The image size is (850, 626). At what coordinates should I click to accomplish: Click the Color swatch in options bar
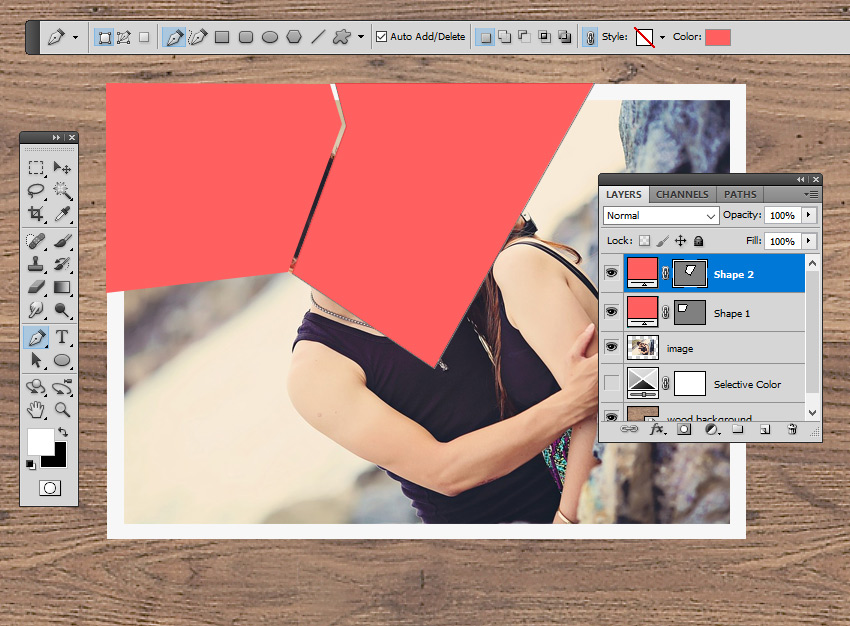point(717,37)
